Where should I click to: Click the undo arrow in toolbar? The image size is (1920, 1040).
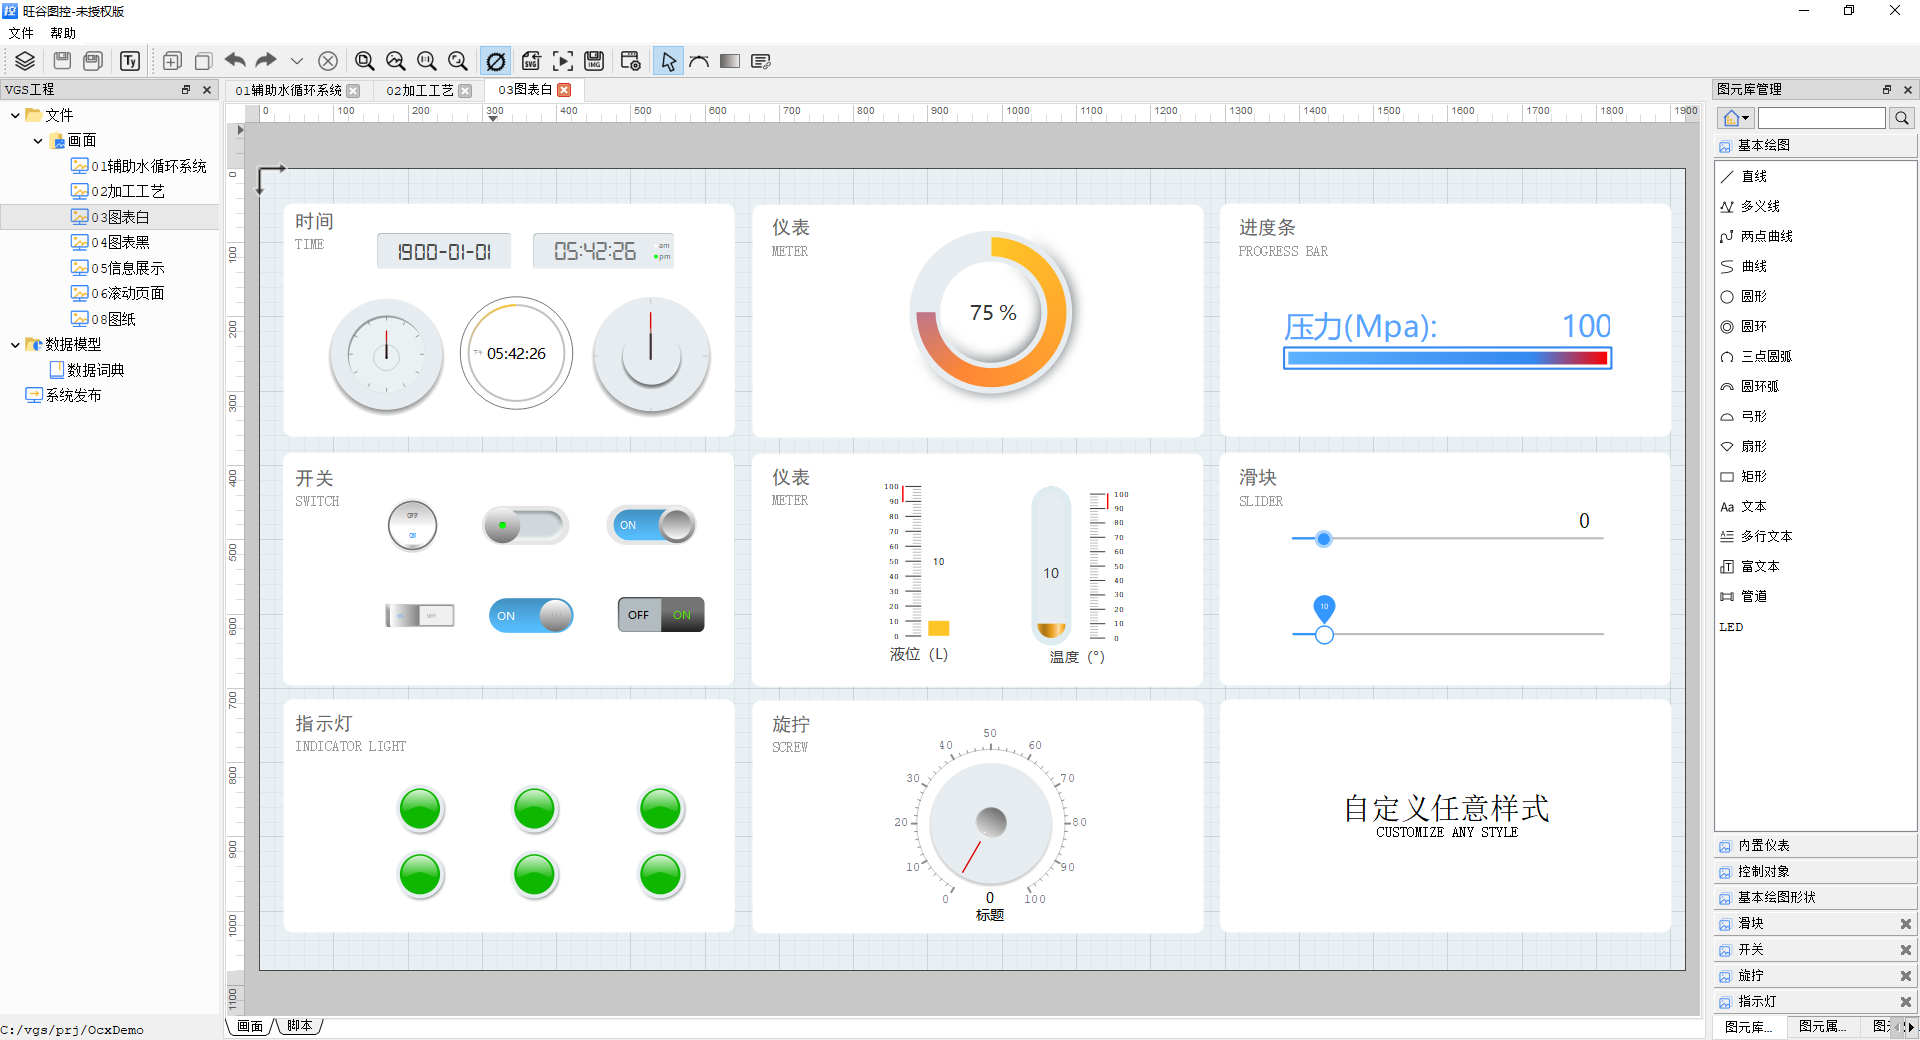tap(235, 61)
